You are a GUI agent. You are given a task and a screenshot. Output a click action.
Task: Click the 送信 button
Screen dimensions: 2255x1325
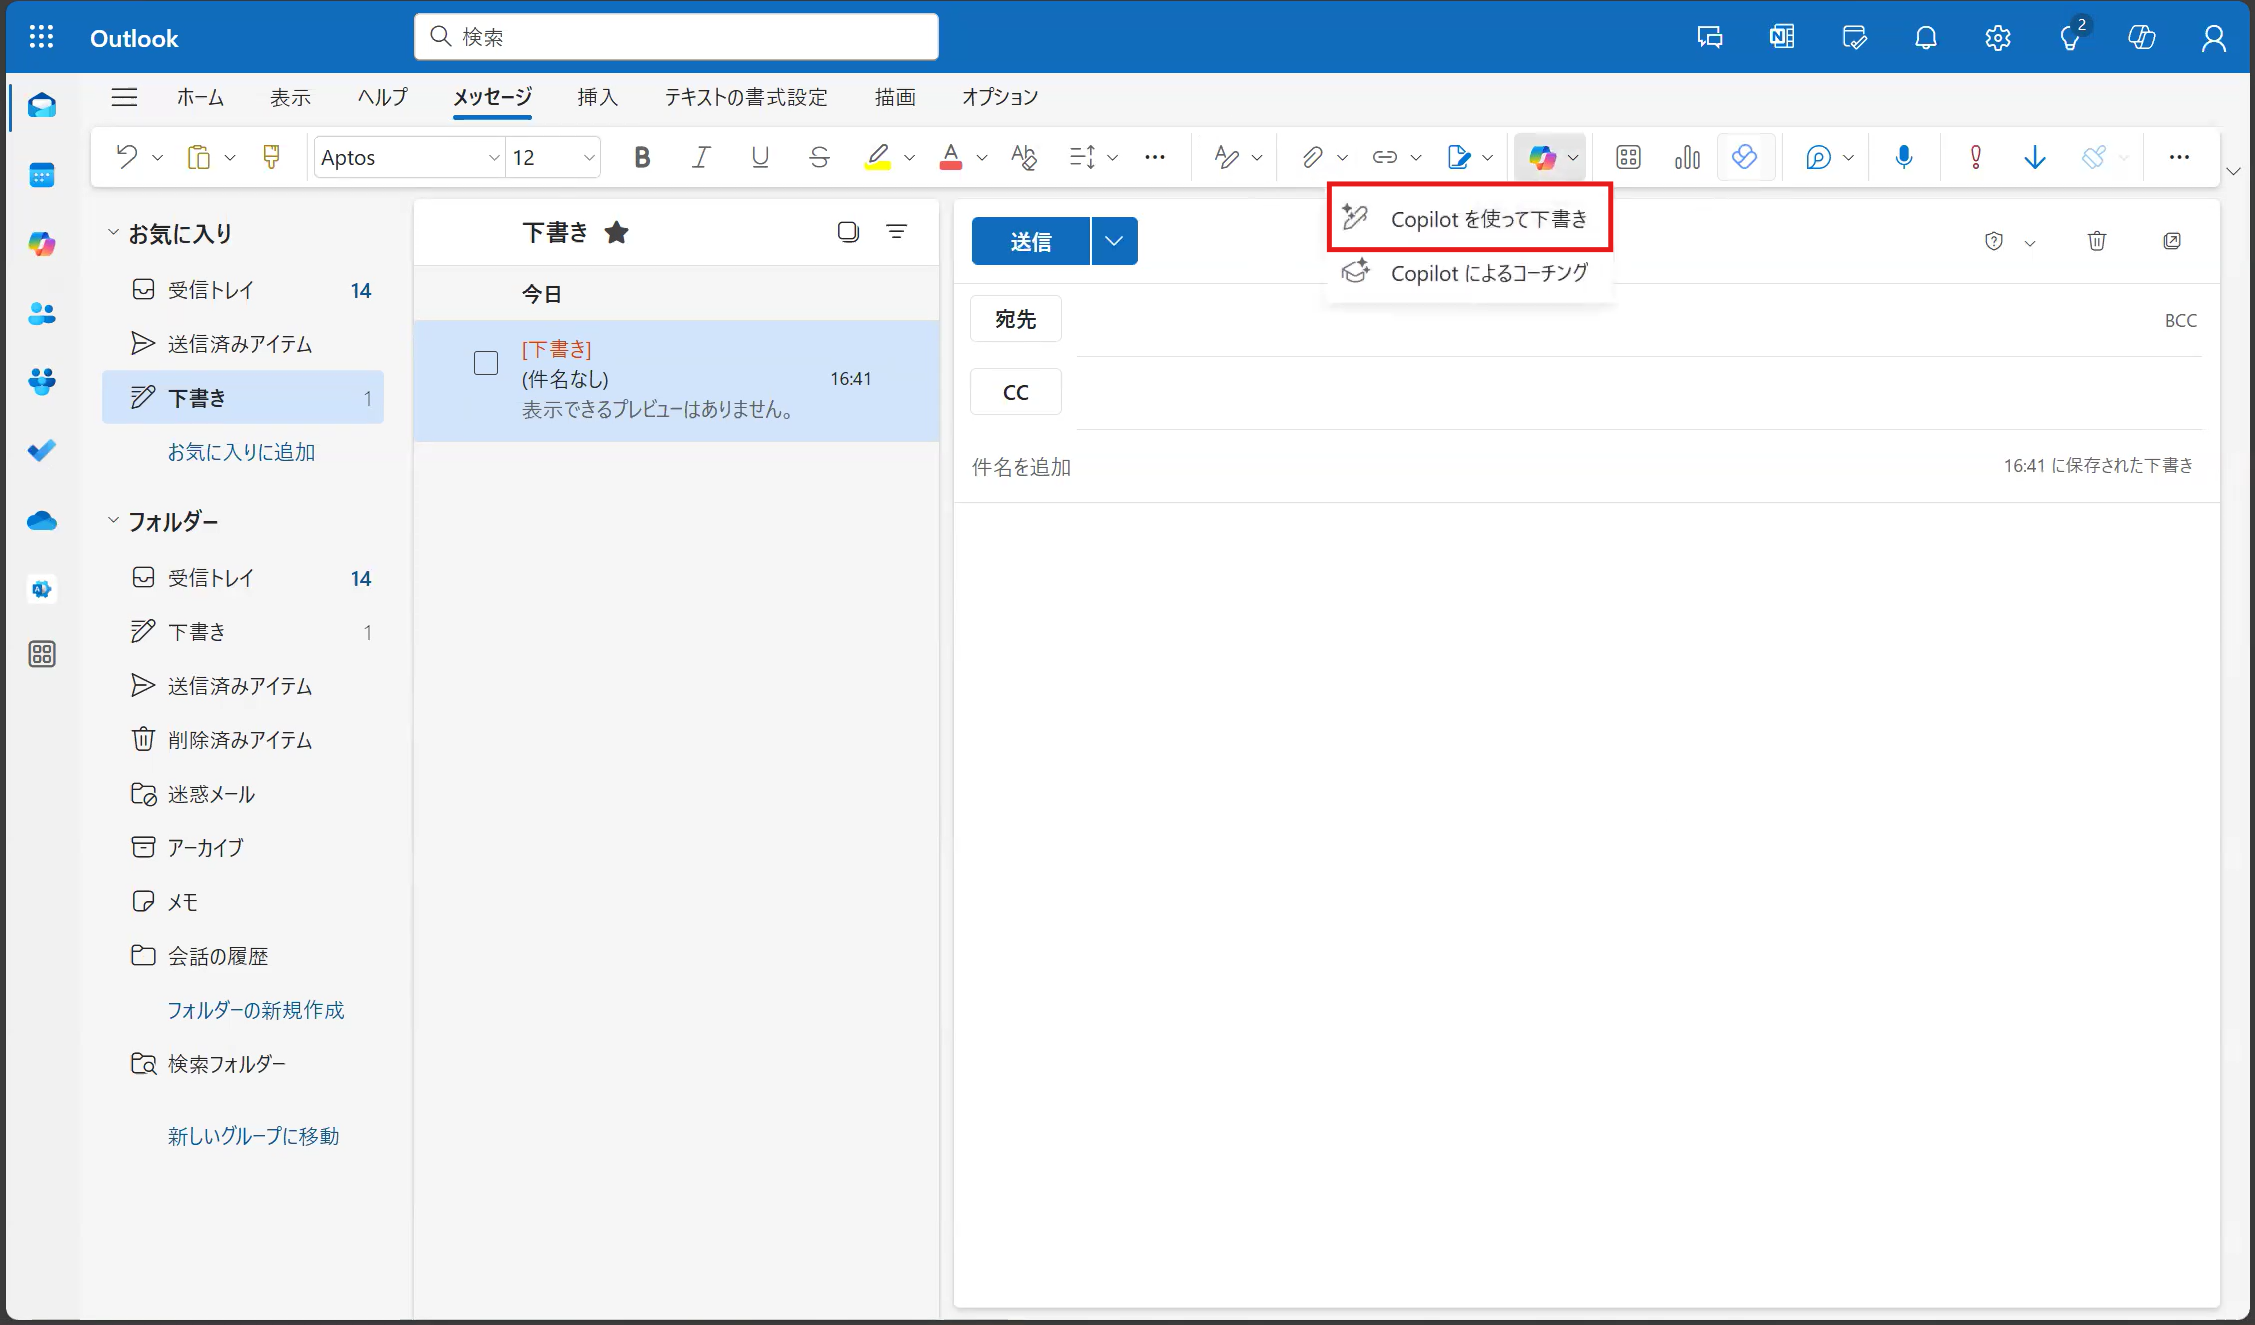(x=1030, y=241)
